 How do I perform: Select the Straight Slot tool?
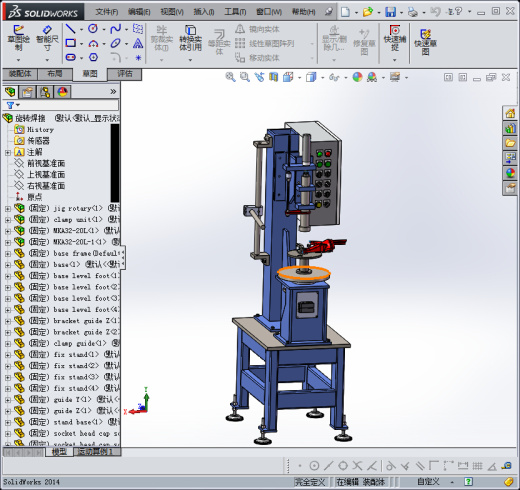tap(71, 58)
